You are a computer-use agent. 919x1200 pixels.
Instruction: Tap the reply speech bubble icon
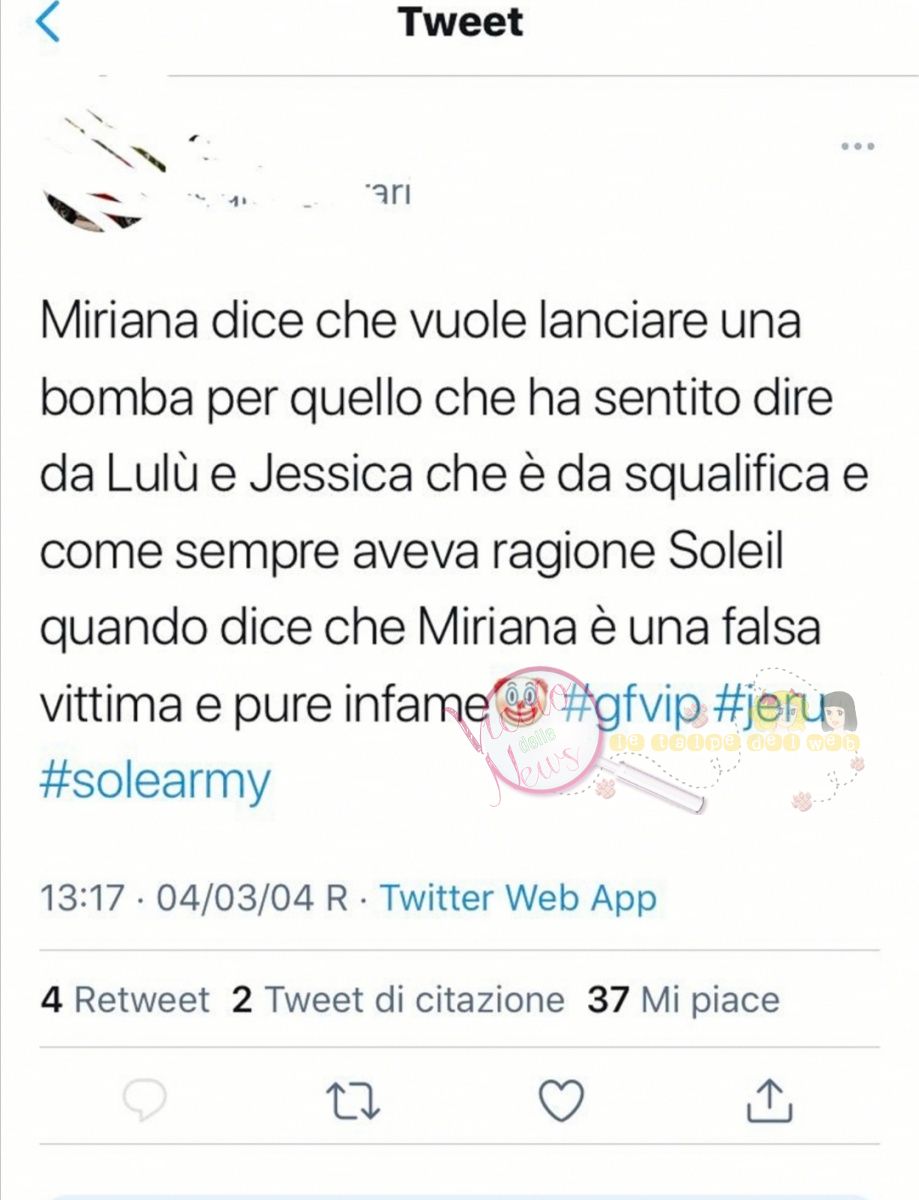144,1101
